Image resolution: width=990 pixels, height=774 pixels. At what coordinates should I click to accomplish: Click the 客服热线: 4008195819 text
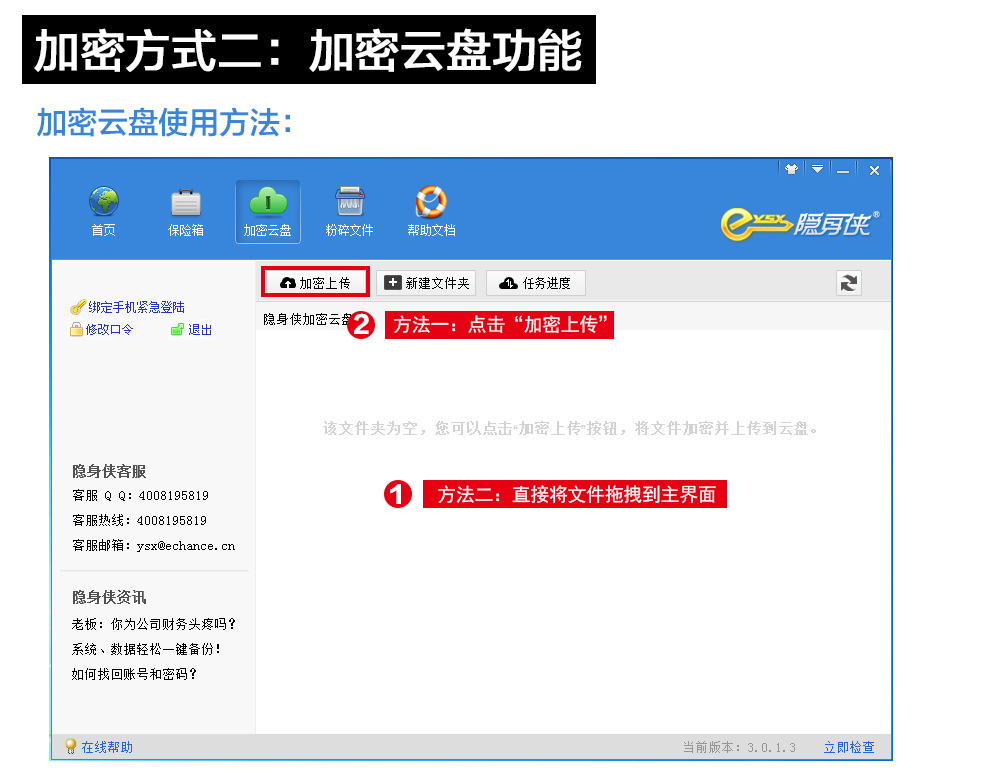140,521
